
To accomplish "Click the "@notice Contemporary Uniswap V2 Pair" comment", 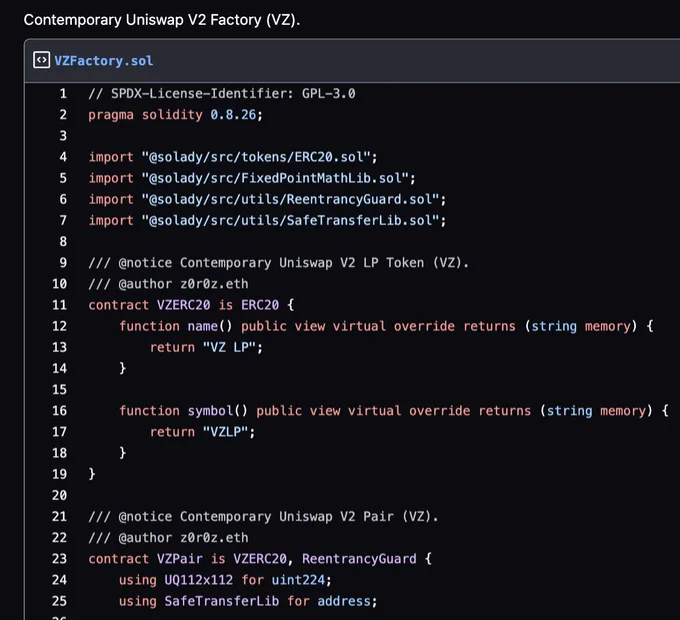I will tap(263, 517).
